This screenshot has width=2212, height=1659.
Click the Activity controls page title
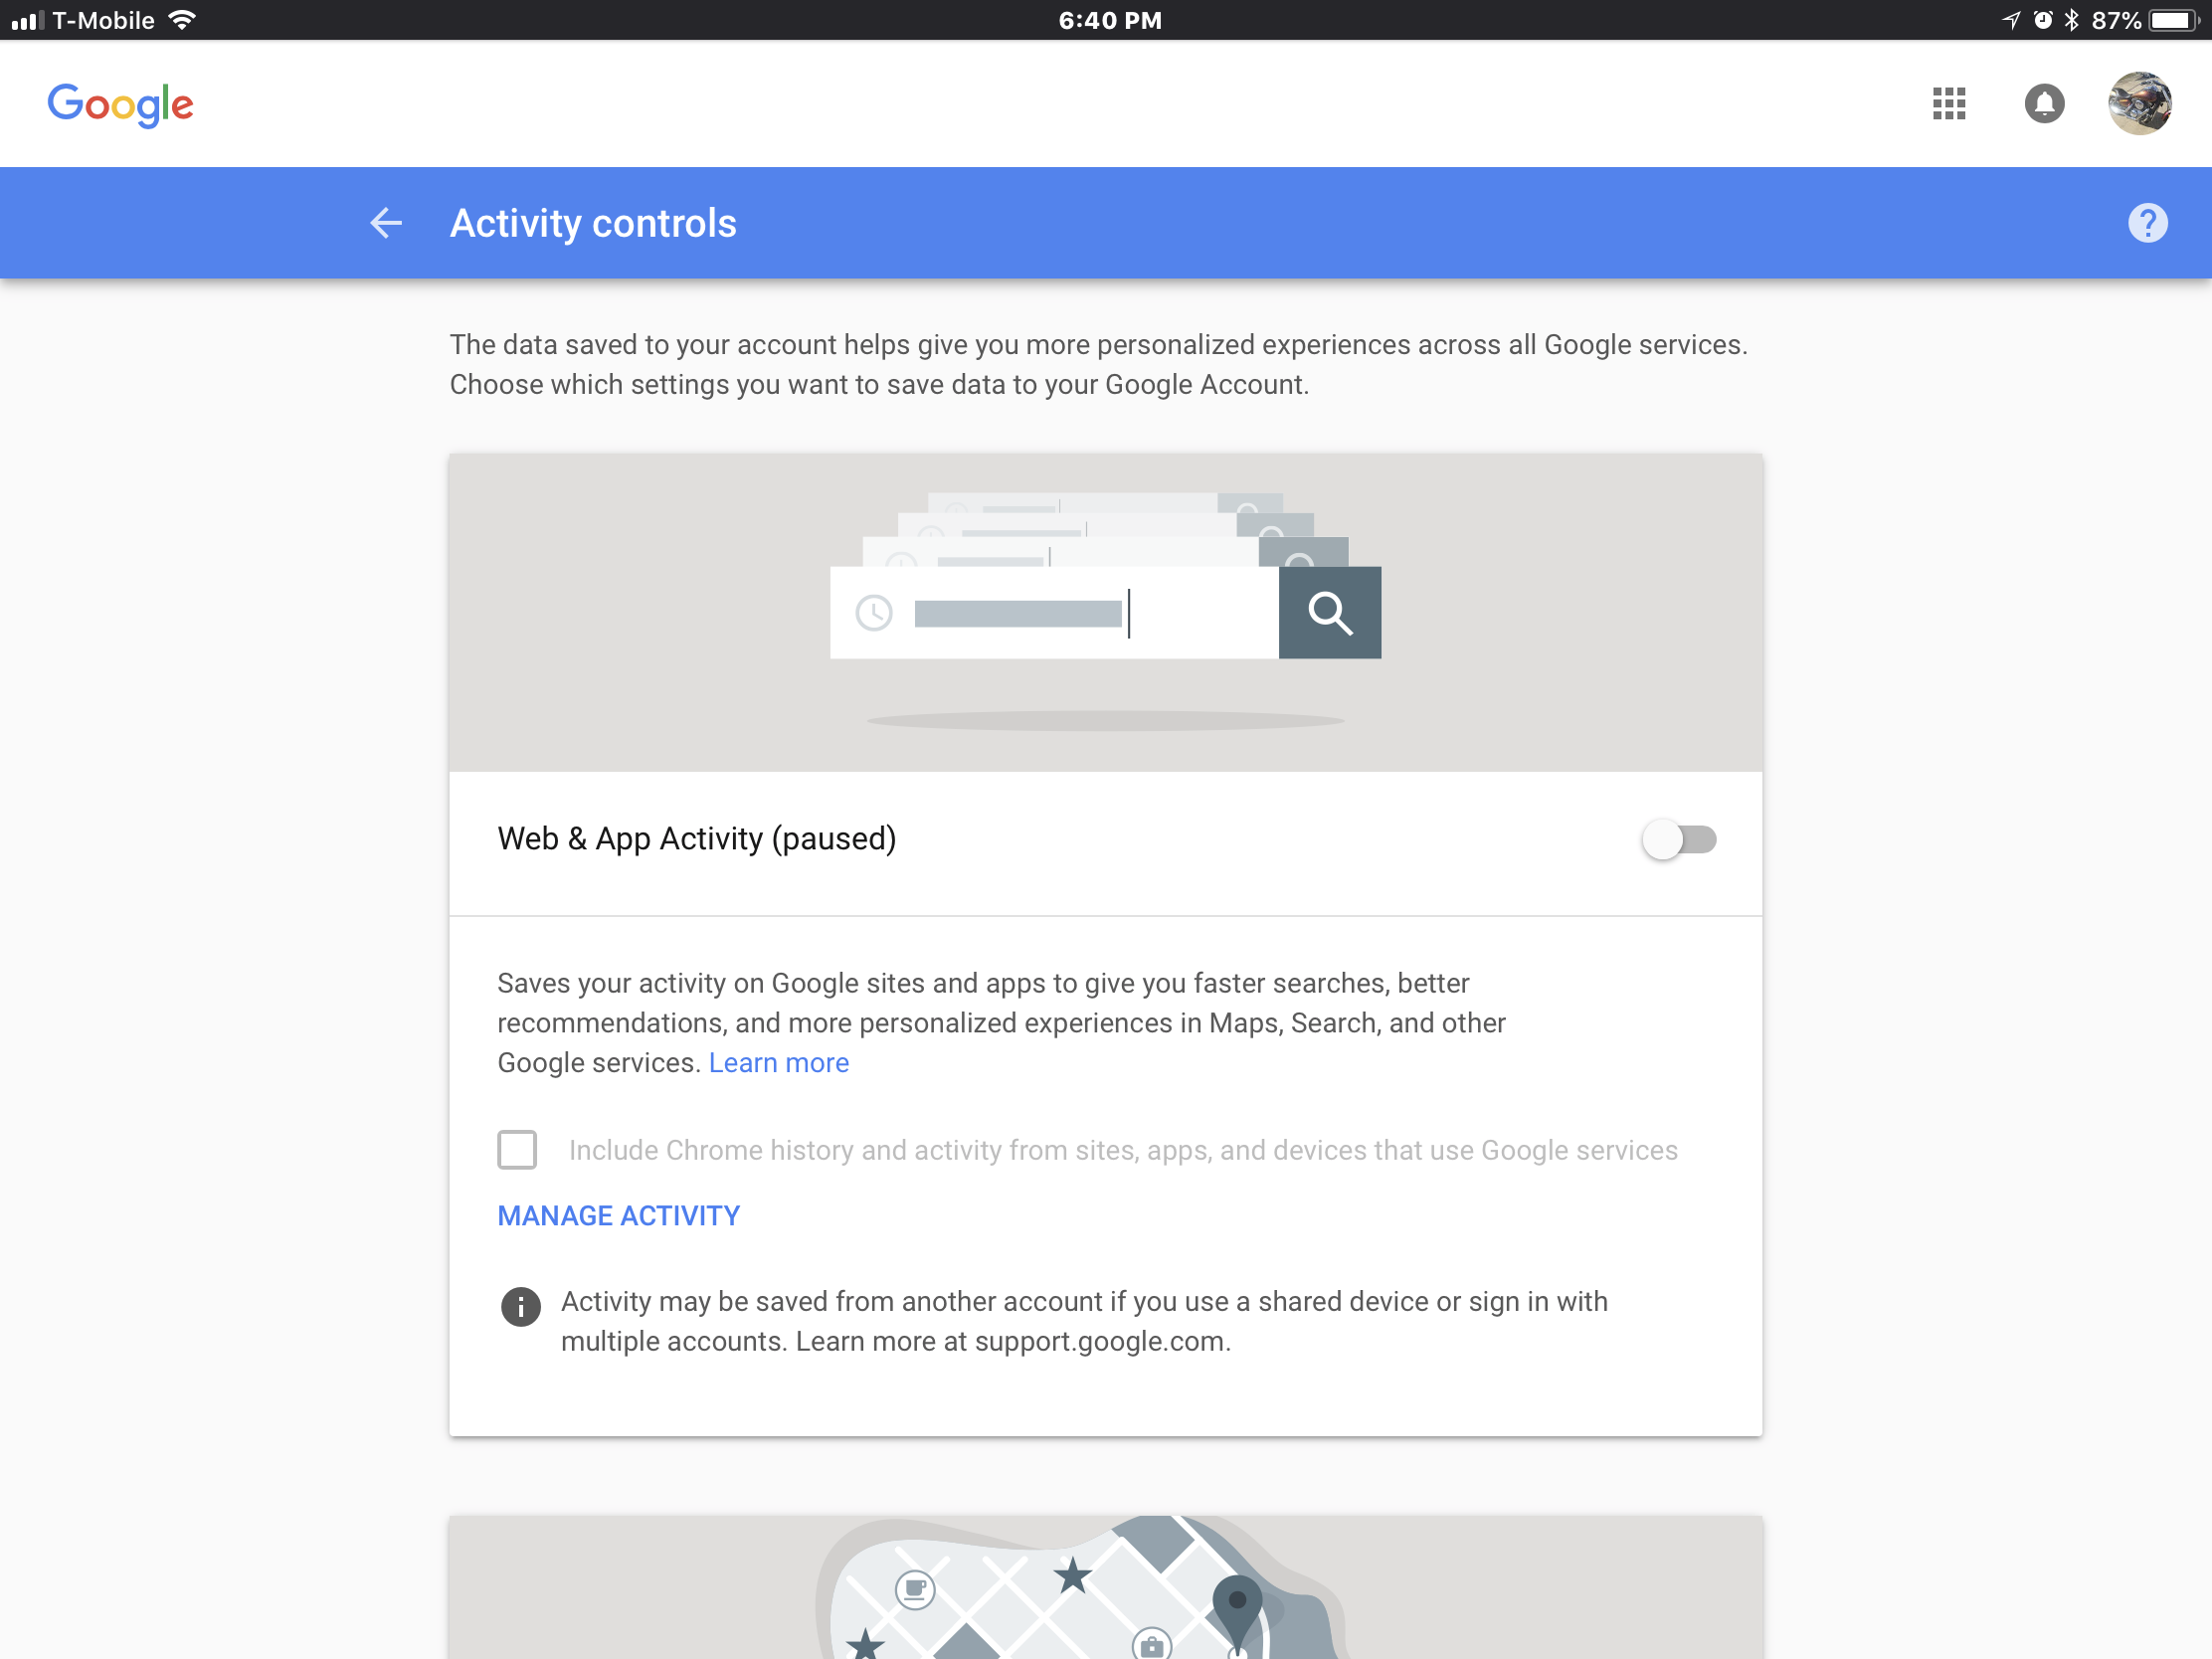593,224
